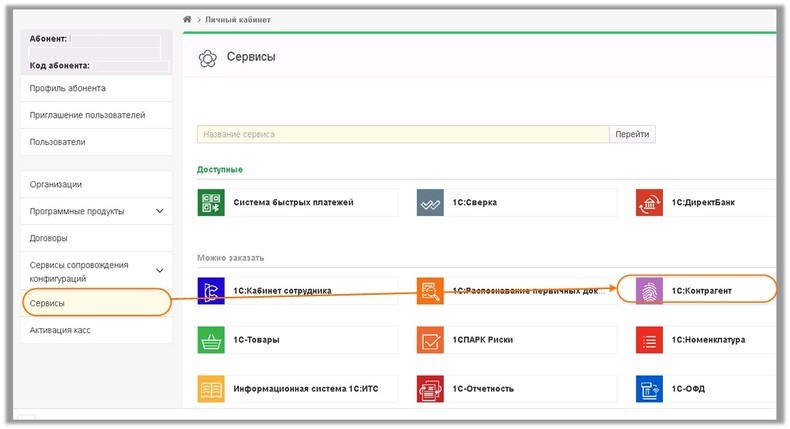Viewport: 790px width, 429px height.
Task: Click the Перейти button
Action: [632, 134]
